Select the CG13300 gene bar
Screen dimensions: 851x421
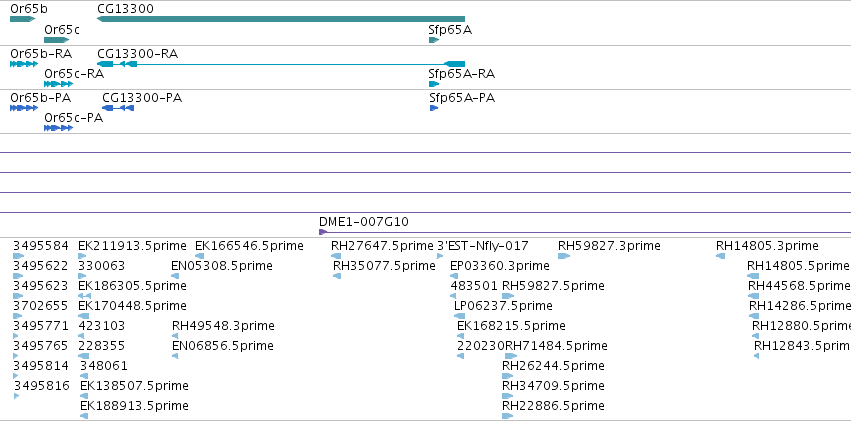pos(281,19)
